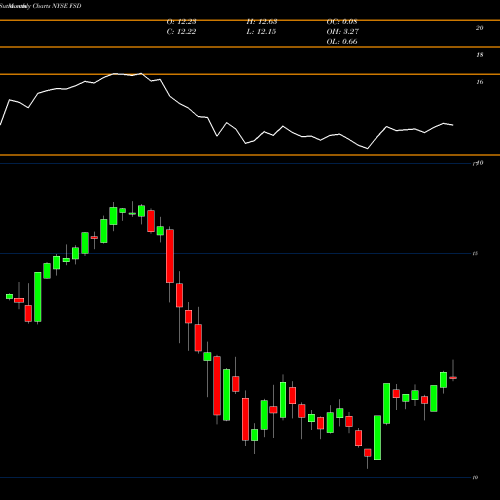Click the 'OC: 0.08' reading

pyautogui.click(x=342, y=22)
